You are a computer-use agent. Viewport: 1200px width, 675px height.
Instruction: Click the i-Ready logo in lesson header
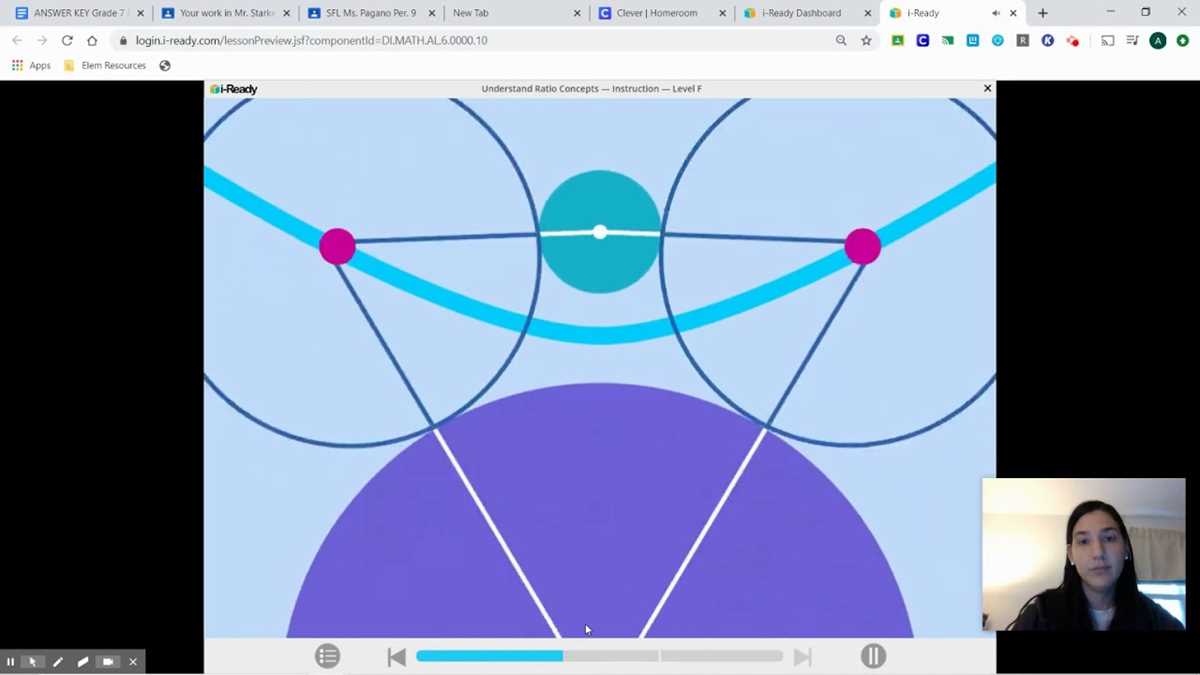tap(234, 89)
